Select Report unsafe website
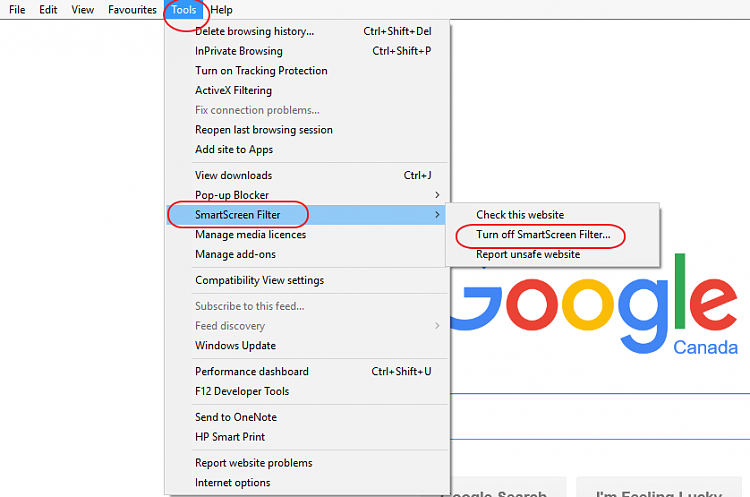Image resolution: width=750 pixels, height=497 pixels. pos(552,254)
